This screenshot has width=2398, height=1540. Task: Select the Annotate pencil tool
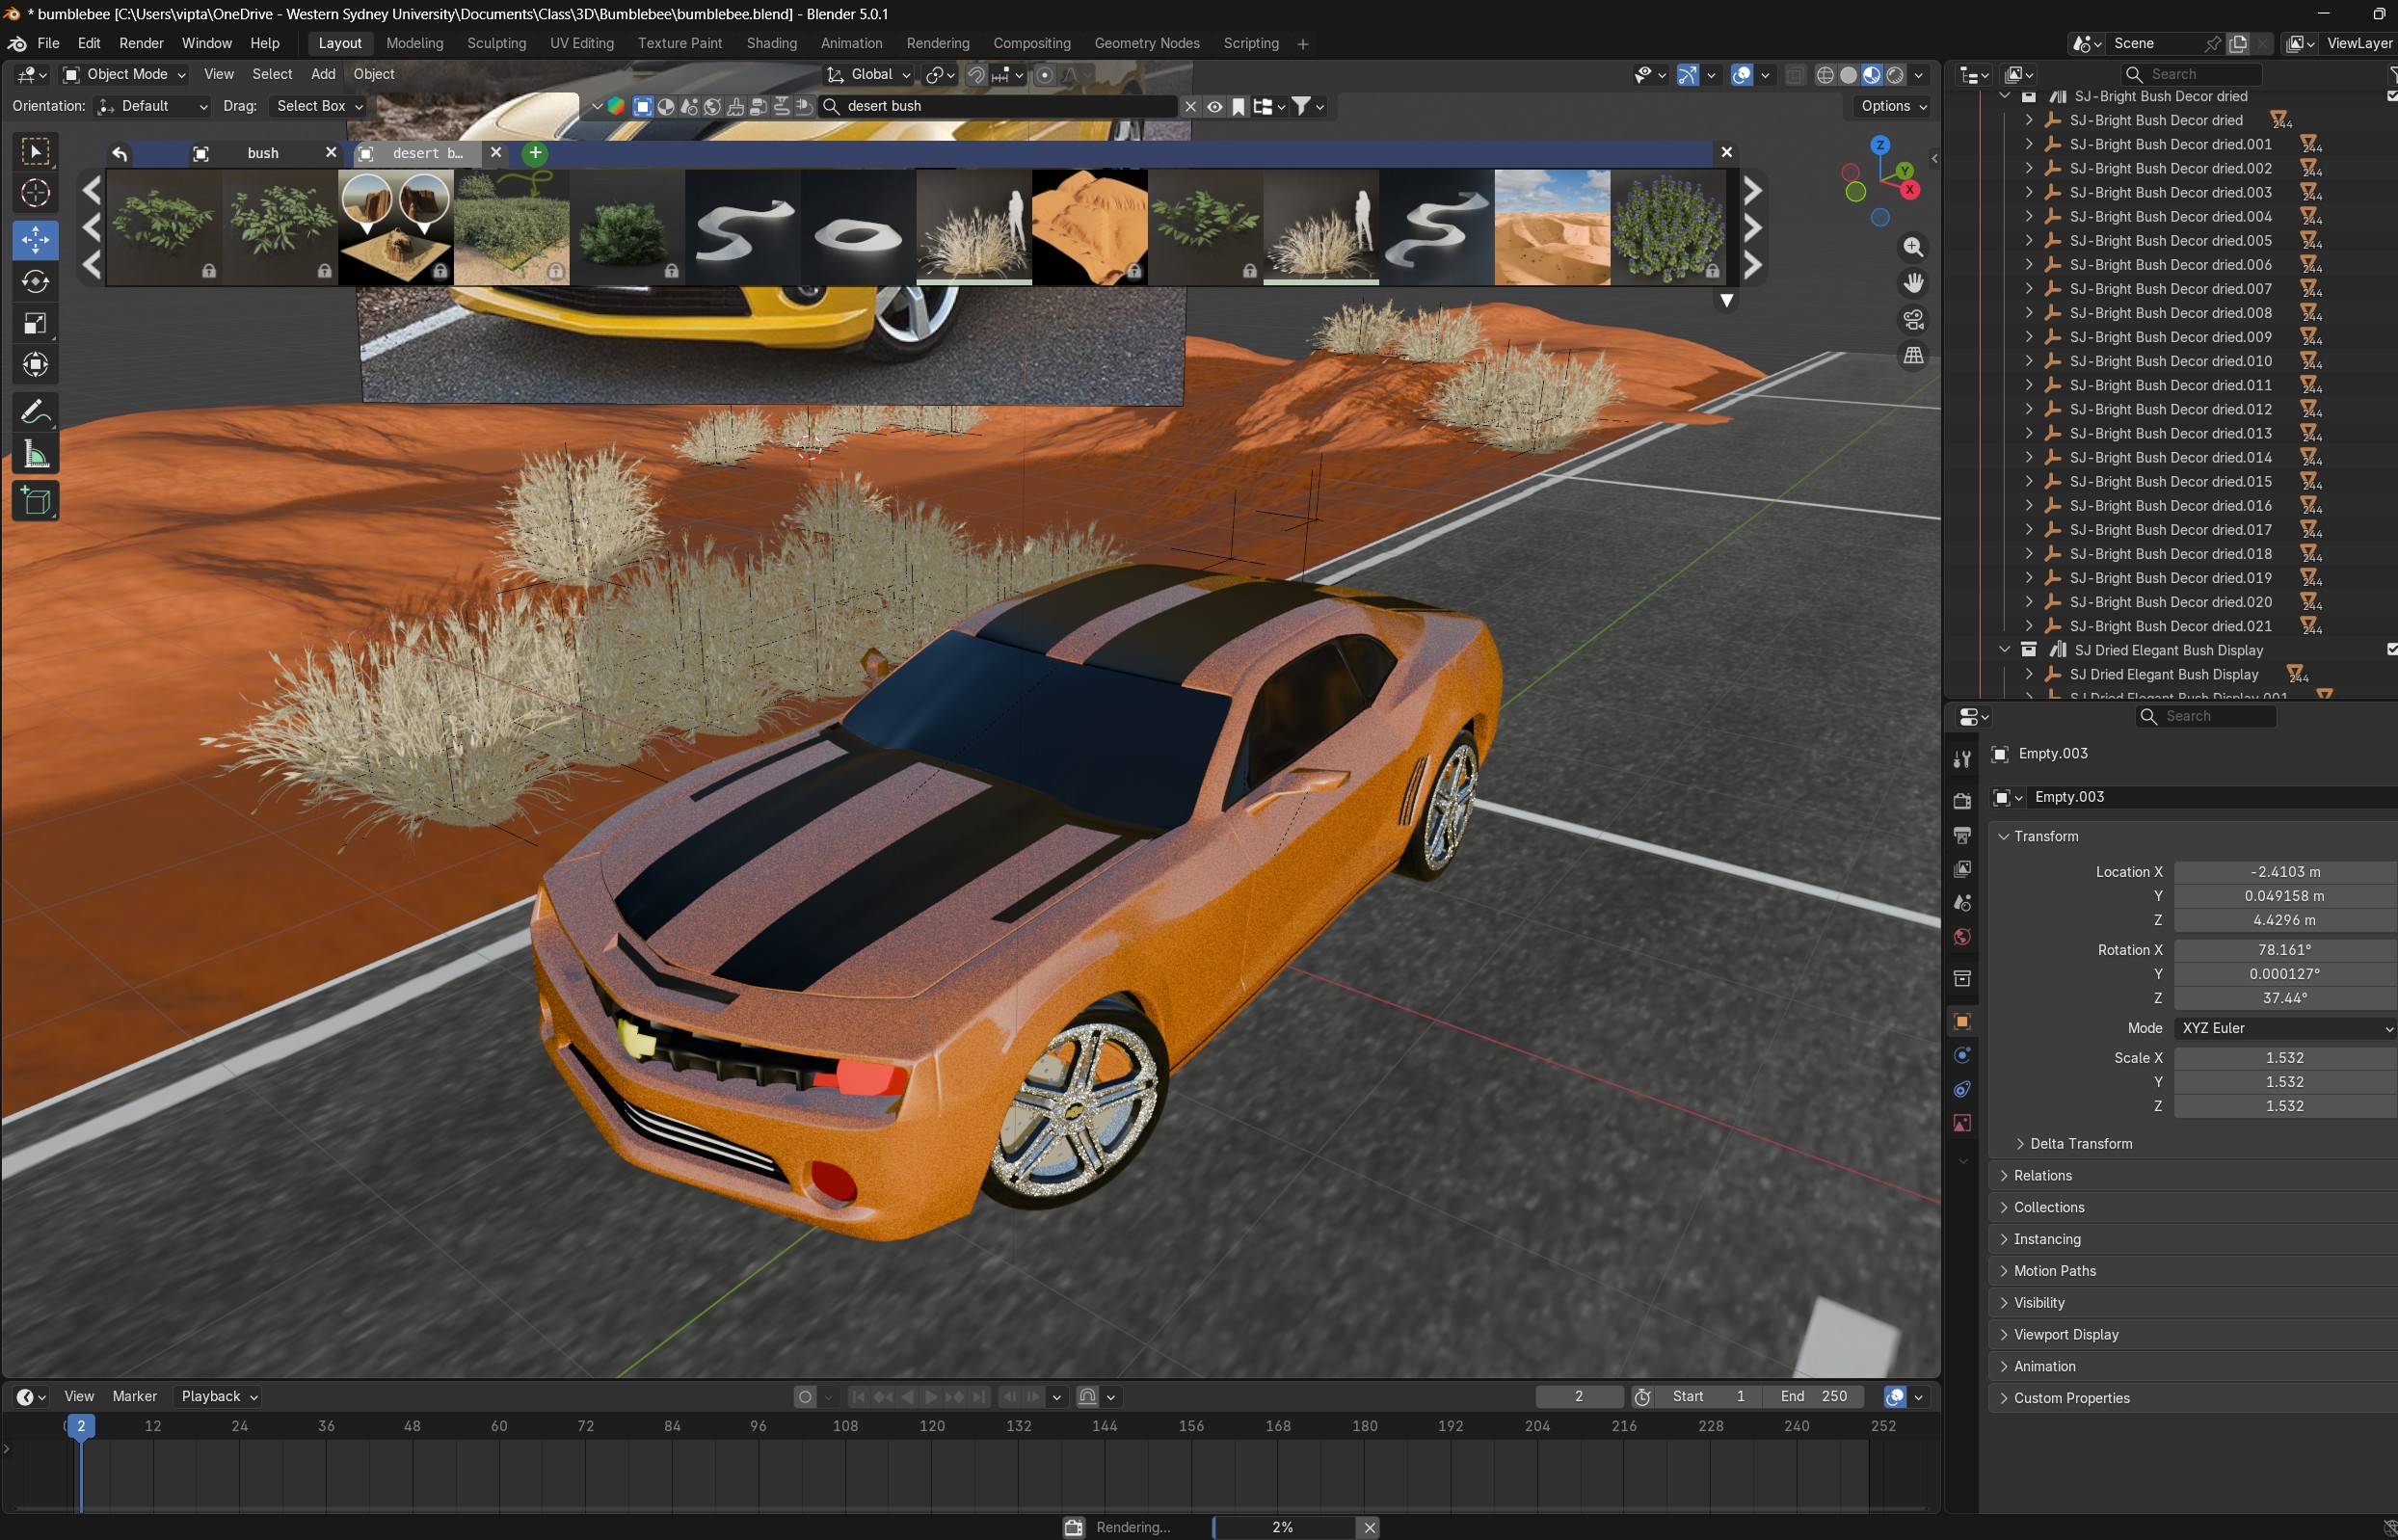click(x=36, y=412)
